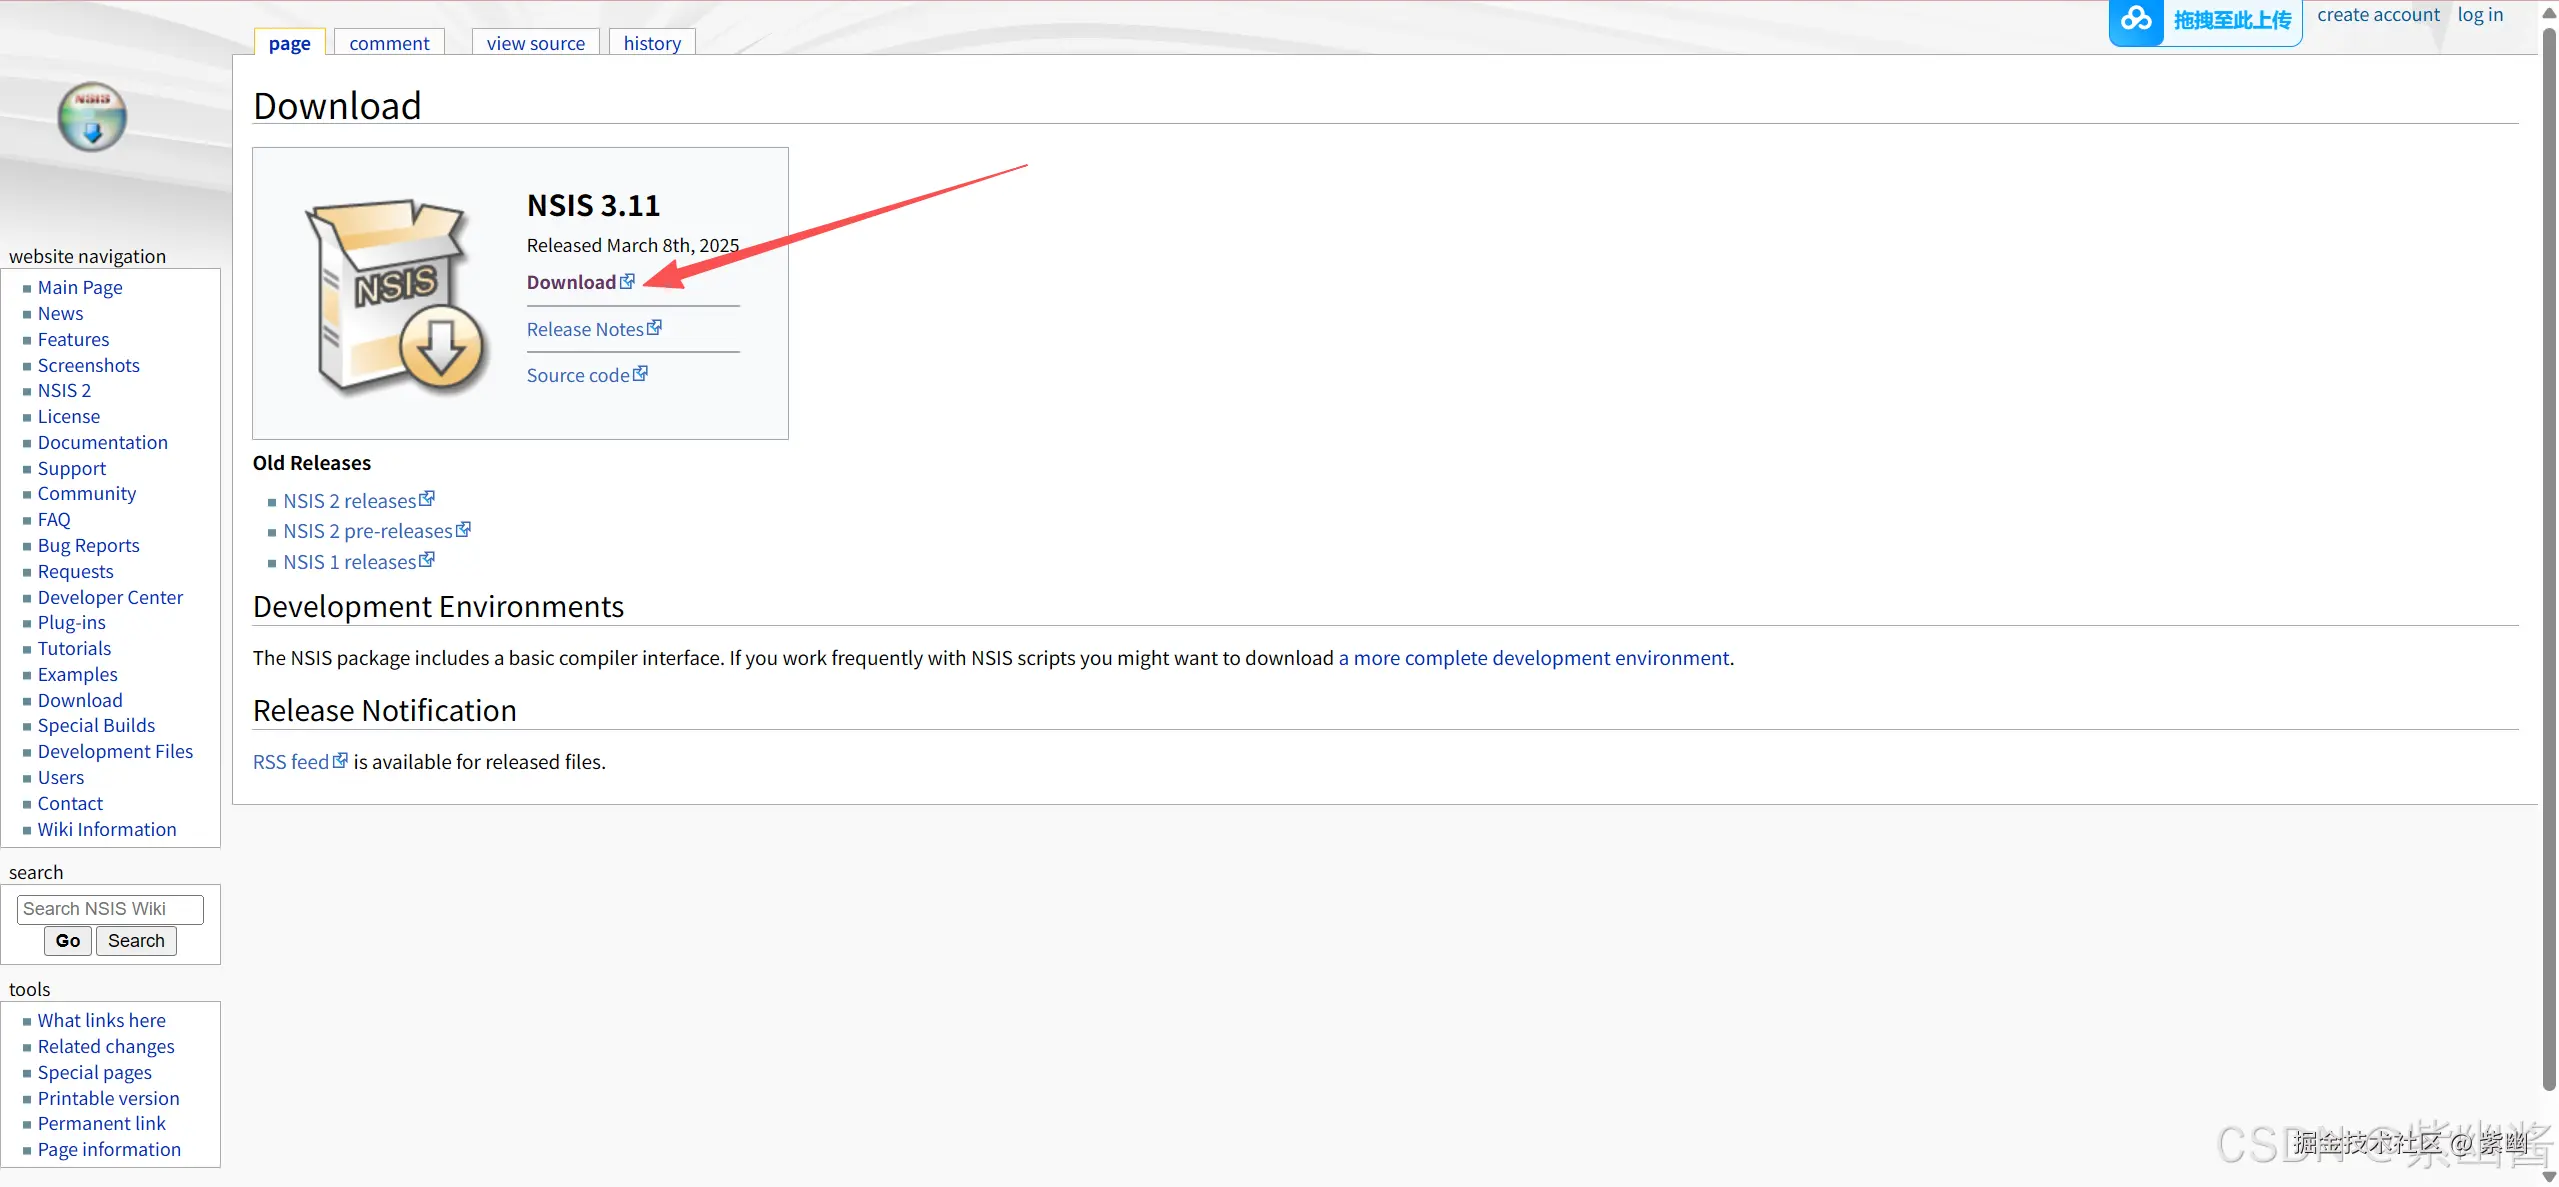The height and width of the screenshot is (1187, 2559).
Task: Click external icon next to NSIS 1 releases
Action: click(x=427, y=560)
